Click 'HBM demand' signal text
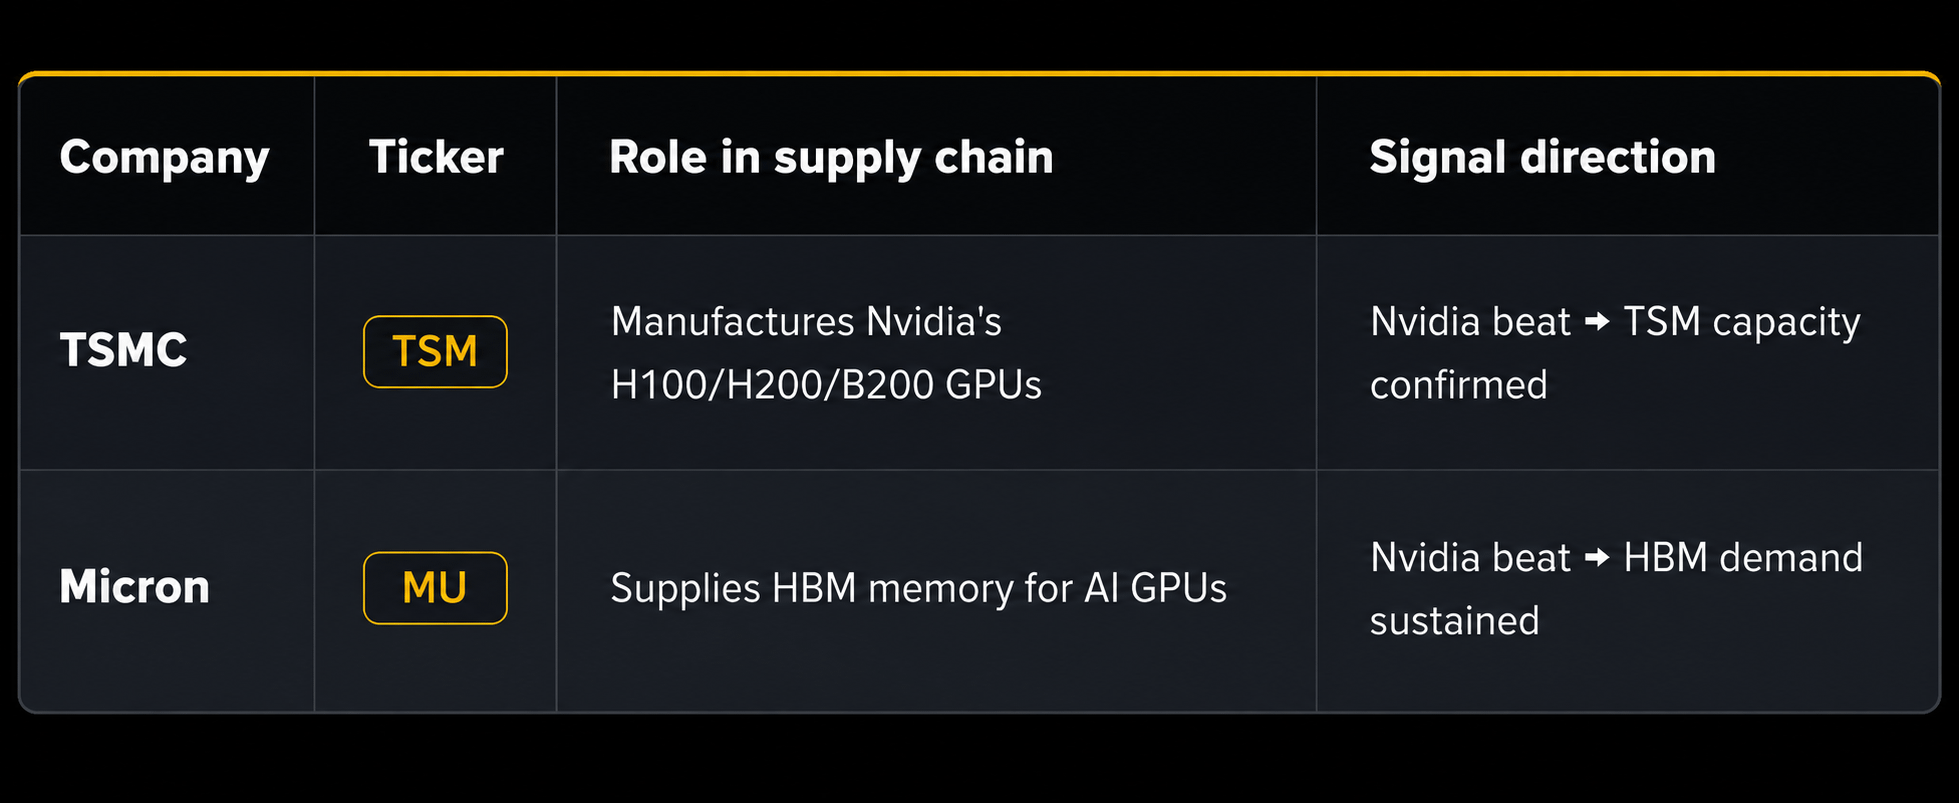The height and width of the screenshot is (803, 1959). (1743, 558)
